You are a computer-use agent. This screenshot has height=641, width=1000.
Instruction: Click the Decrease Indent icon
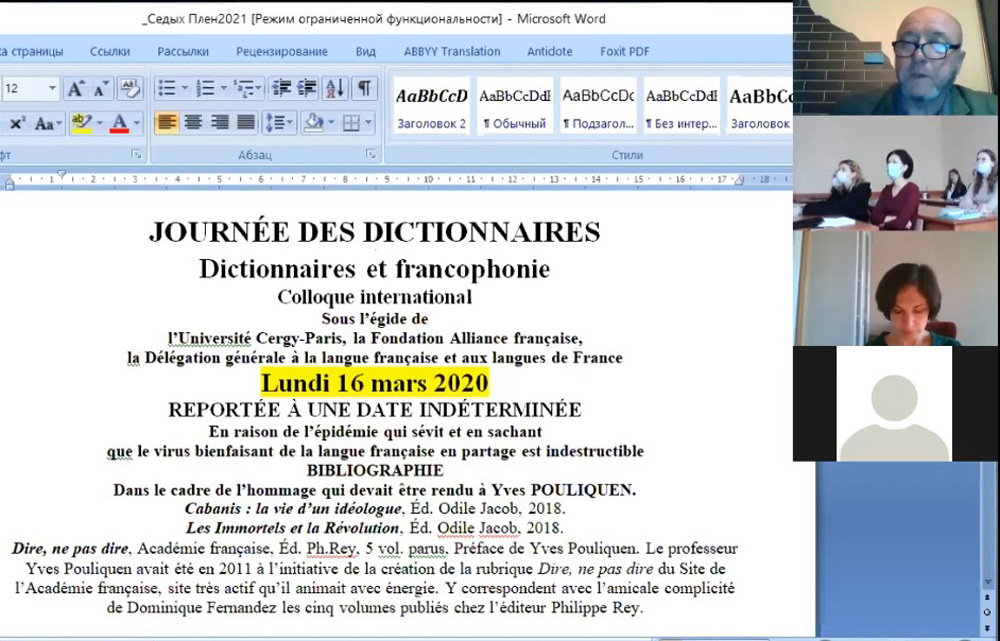281,89
